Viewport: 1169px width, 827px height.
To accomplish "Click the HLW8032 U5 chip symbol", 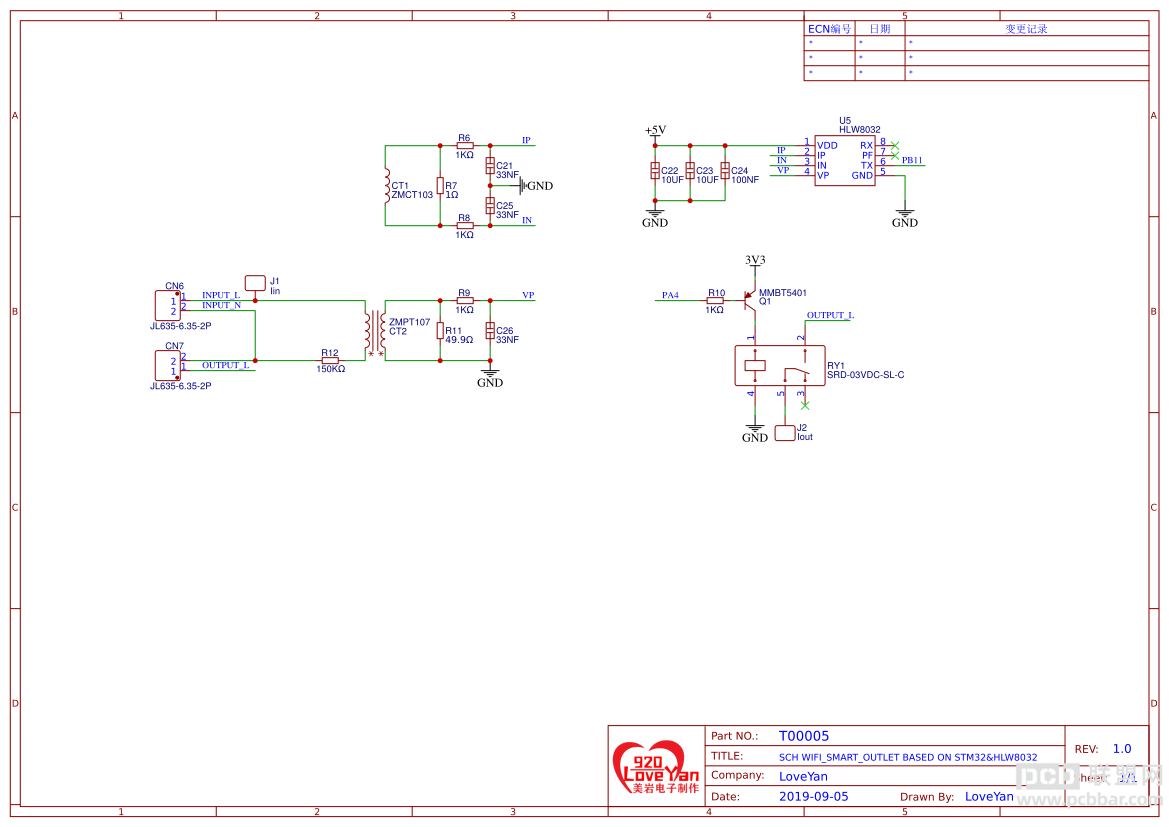I will [844, 160].
